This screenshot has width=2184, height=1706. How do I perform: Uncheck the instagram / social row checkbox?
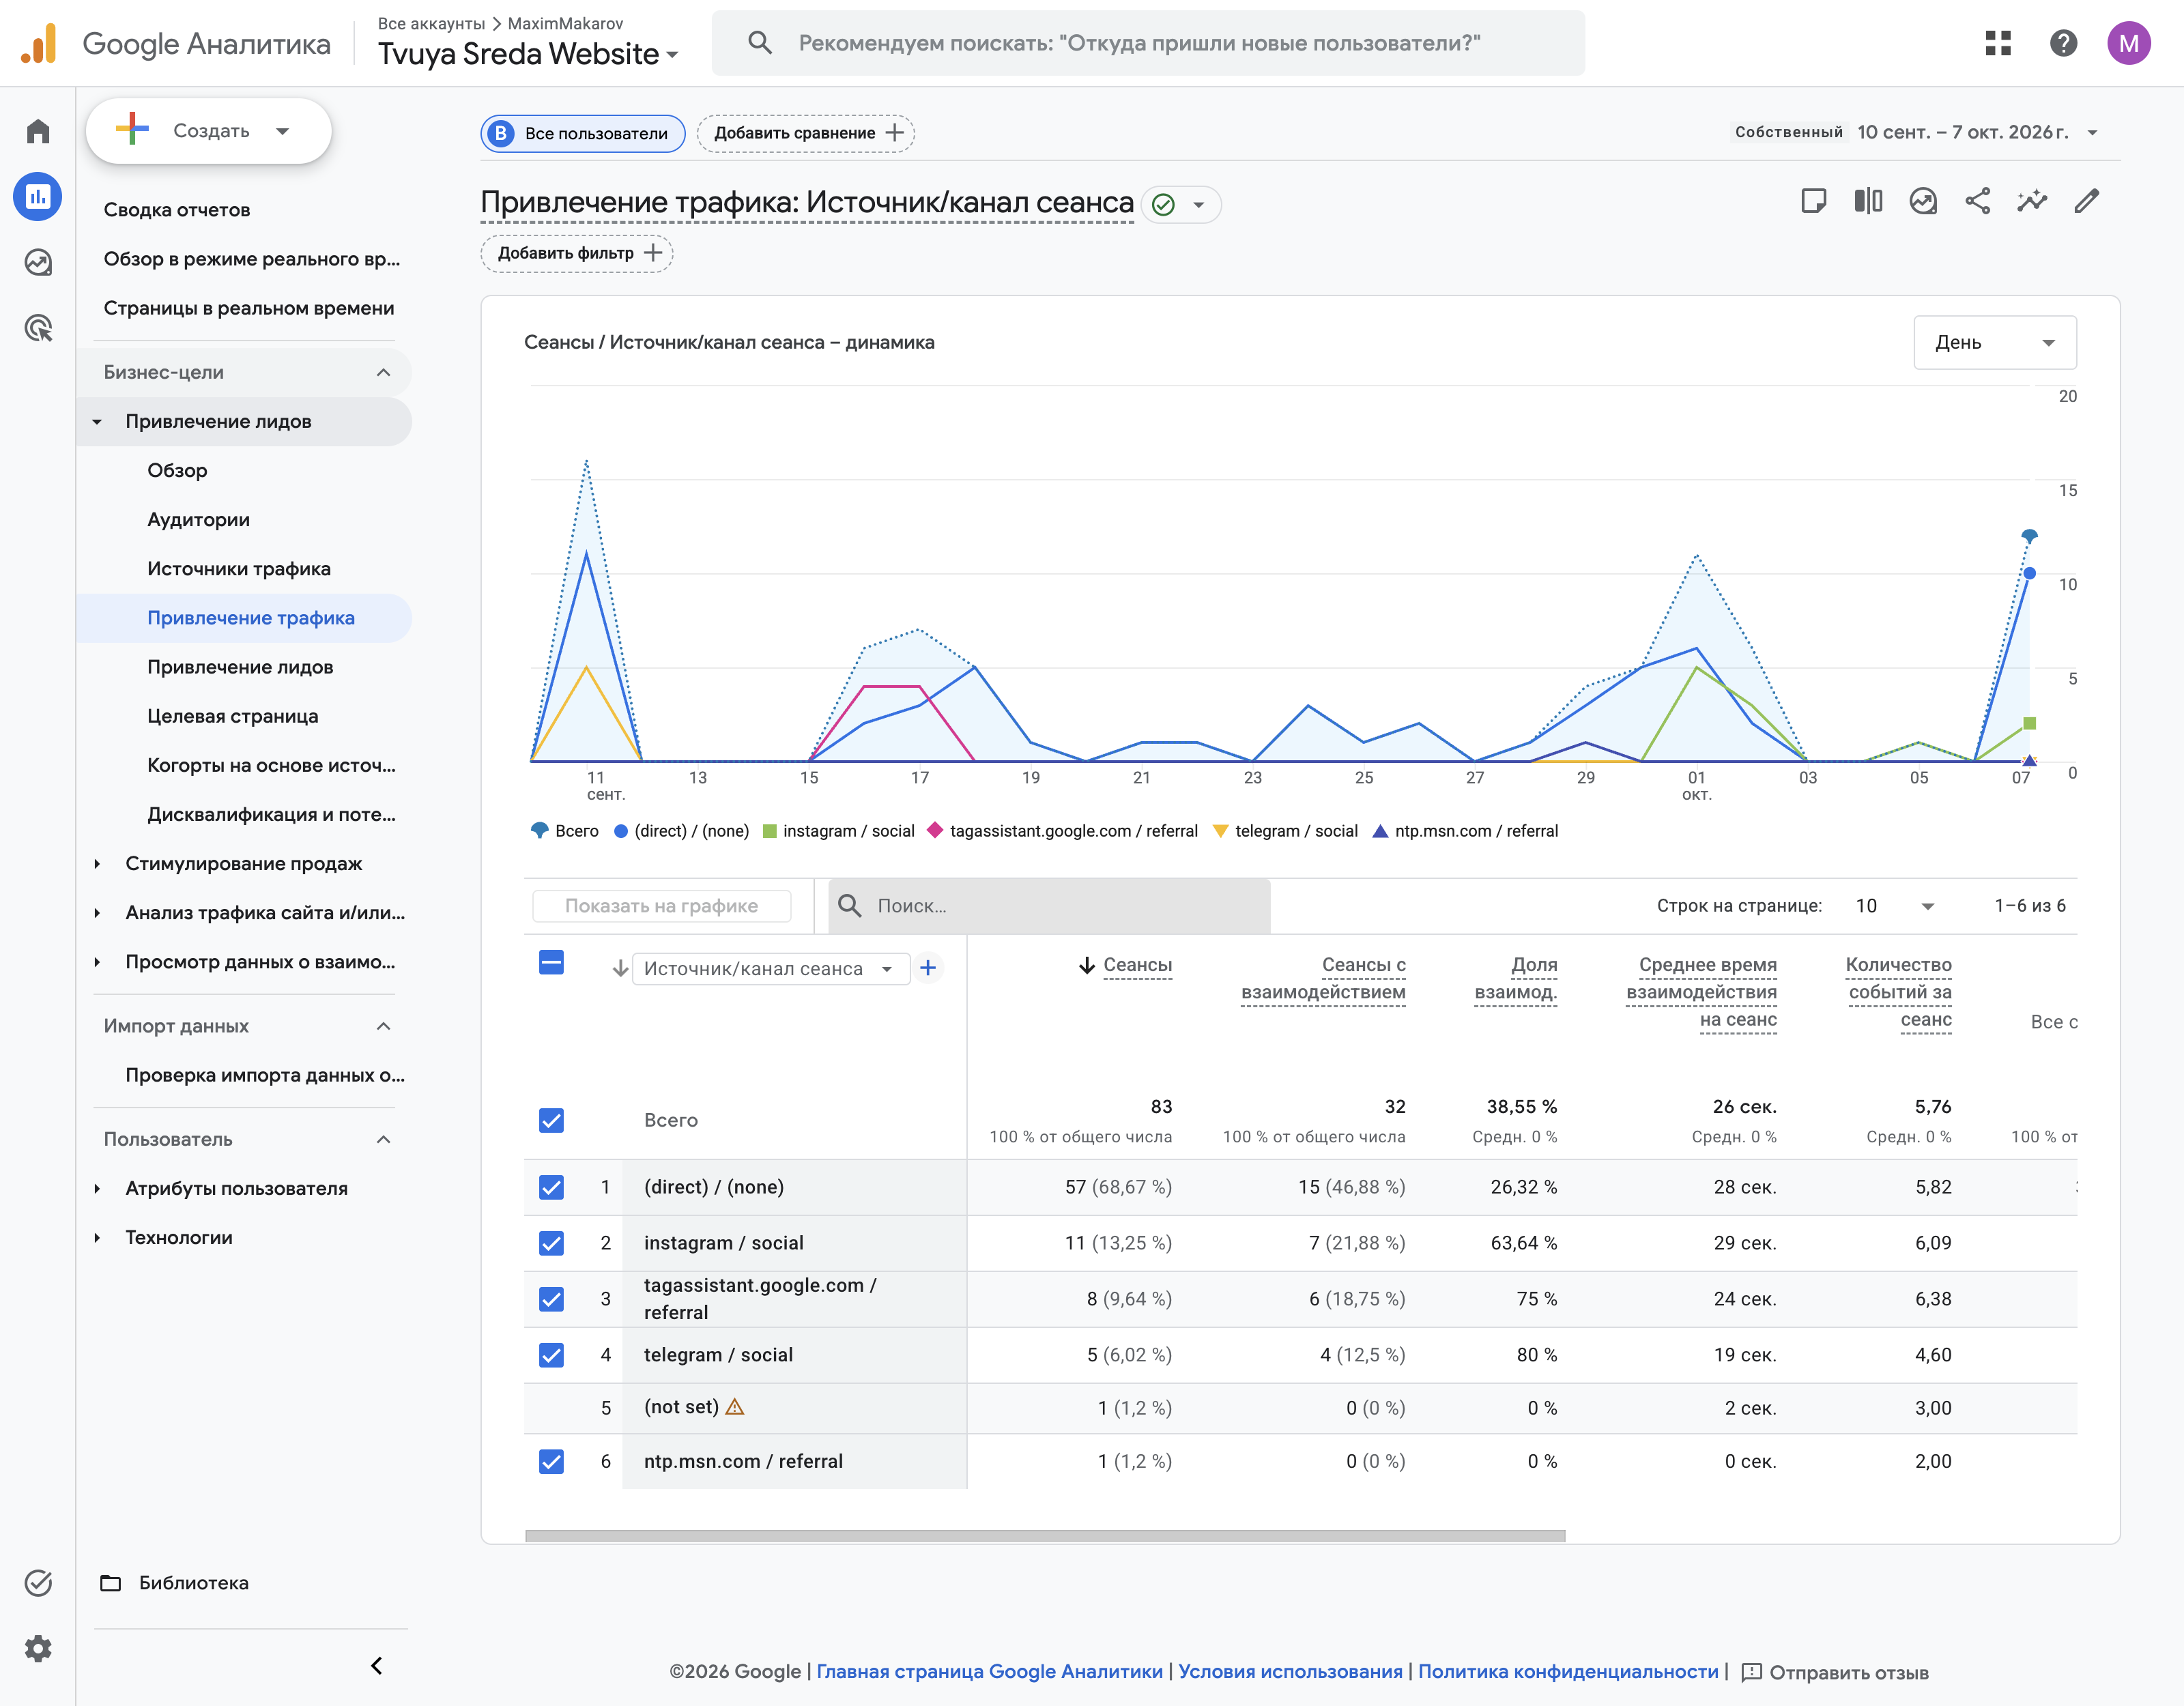551,1243
